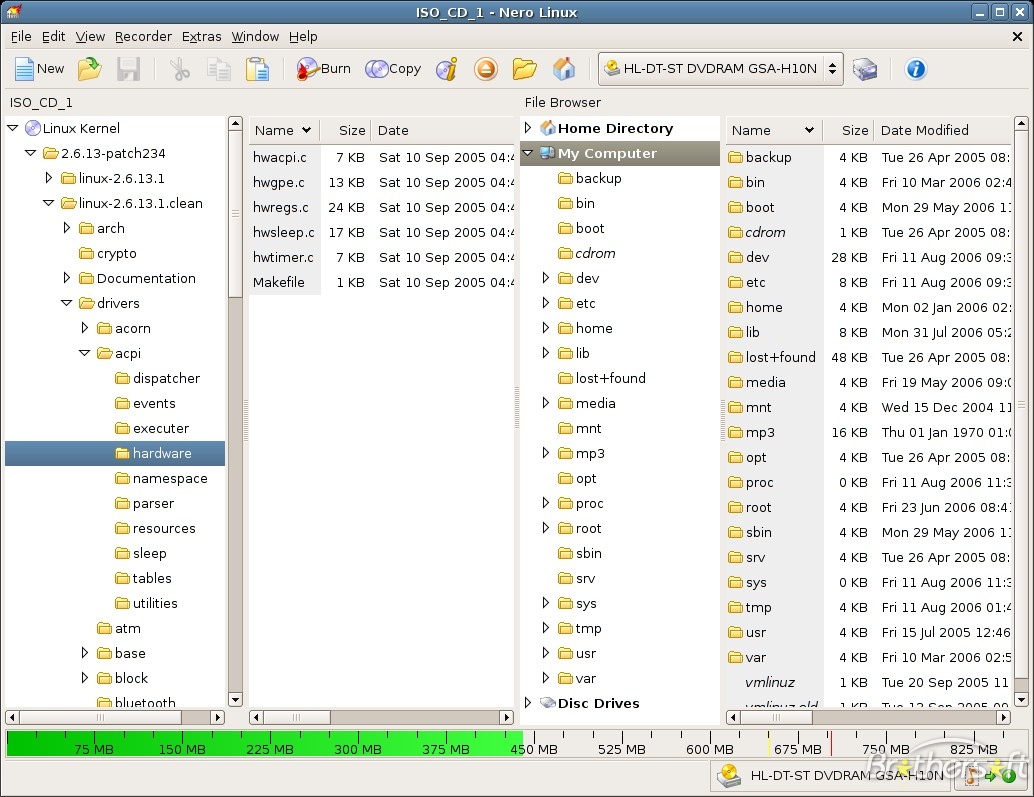This screenshot has width=1034, height=797.
Task: Sort files by Date Modified column
Action: [924, 130]
